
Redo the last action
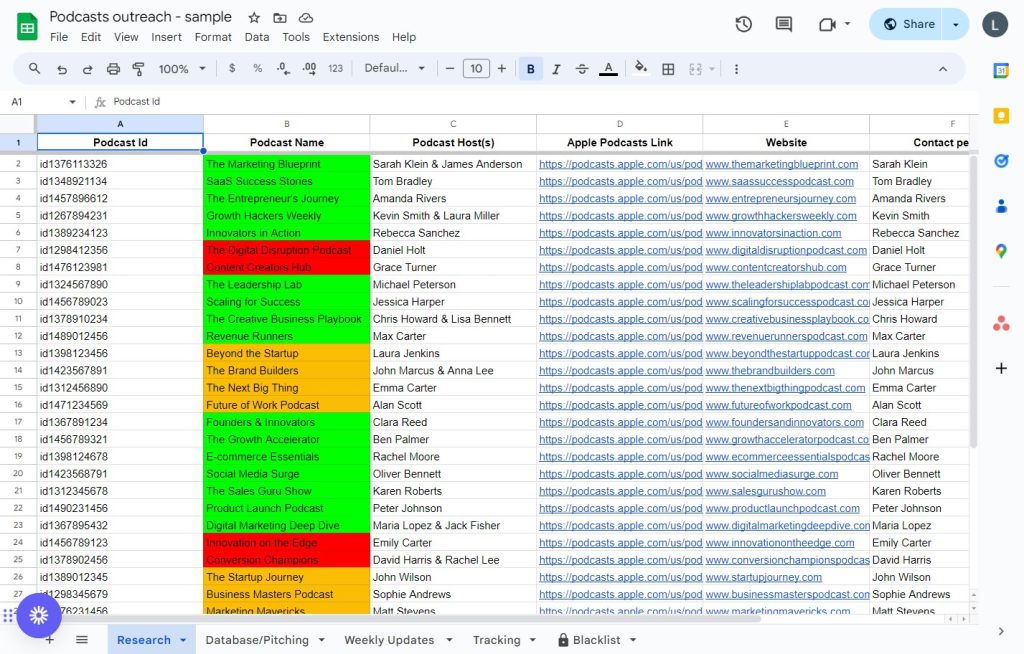pyautogui.click(x=87, y=69)
